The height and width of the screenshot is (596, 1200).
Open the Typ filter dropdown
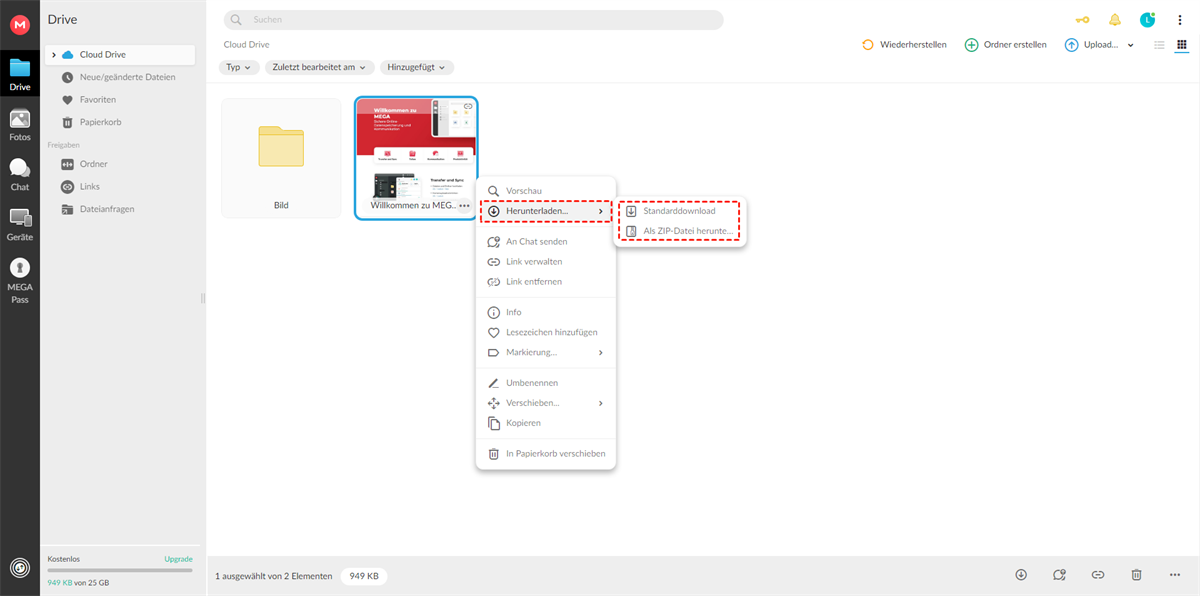point(239,67)
